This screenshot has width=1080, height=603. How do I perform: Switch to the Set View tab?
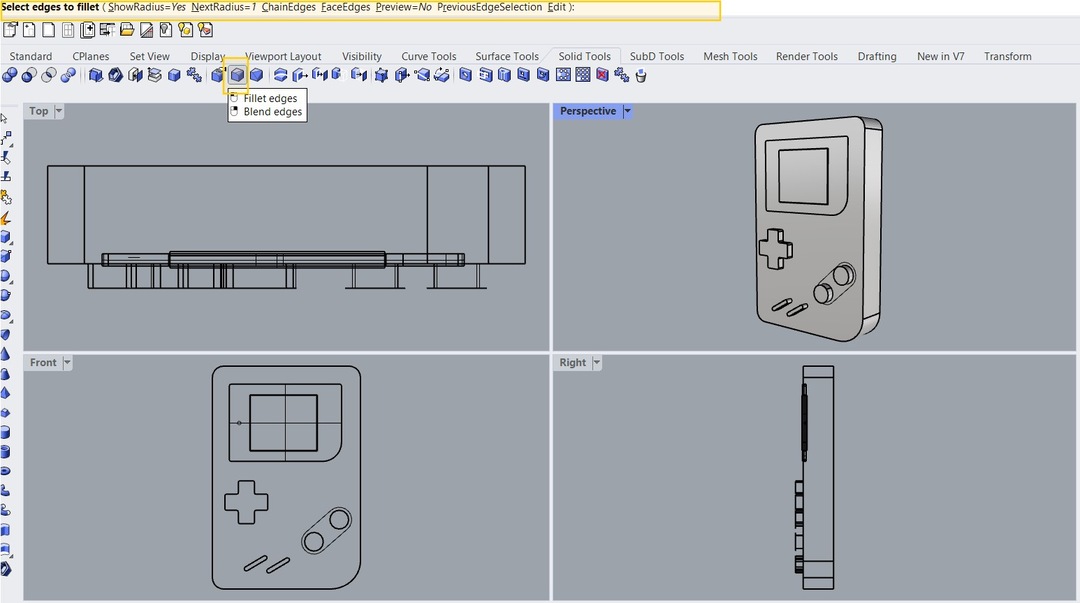149,57
